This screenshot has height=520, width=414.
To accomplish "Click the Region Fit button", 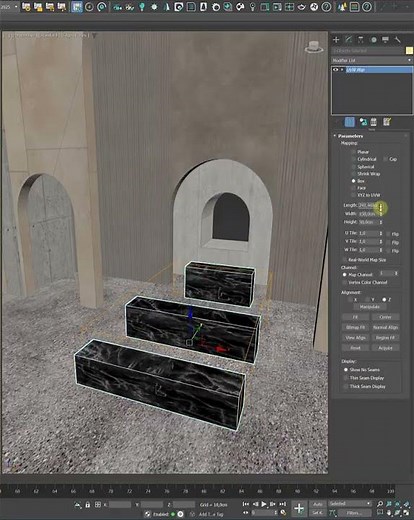I will (x=385, y=338).
